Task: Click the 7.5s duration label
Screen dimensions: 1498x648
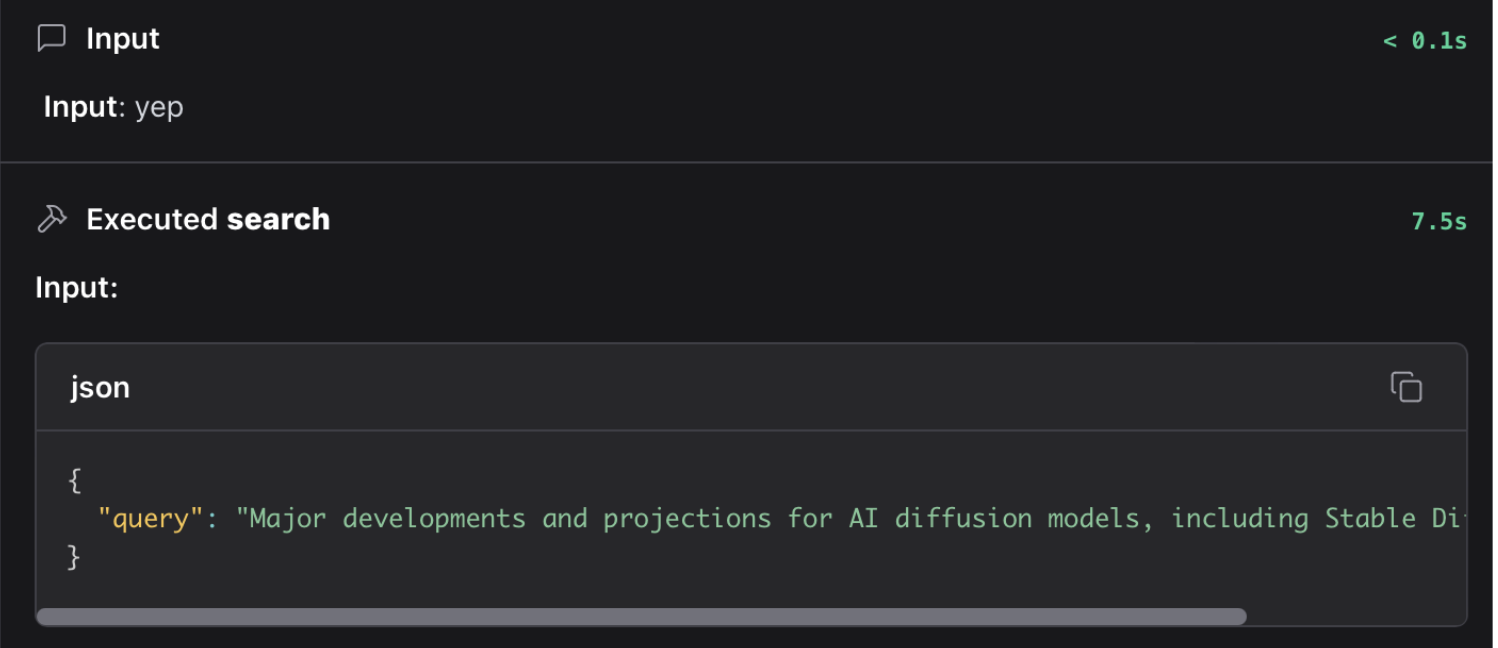Action: click(1438, 221)
